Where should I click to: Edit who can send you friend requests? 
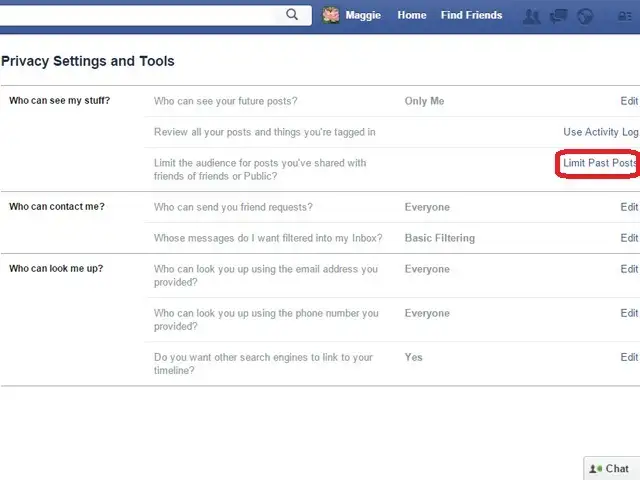628,207
